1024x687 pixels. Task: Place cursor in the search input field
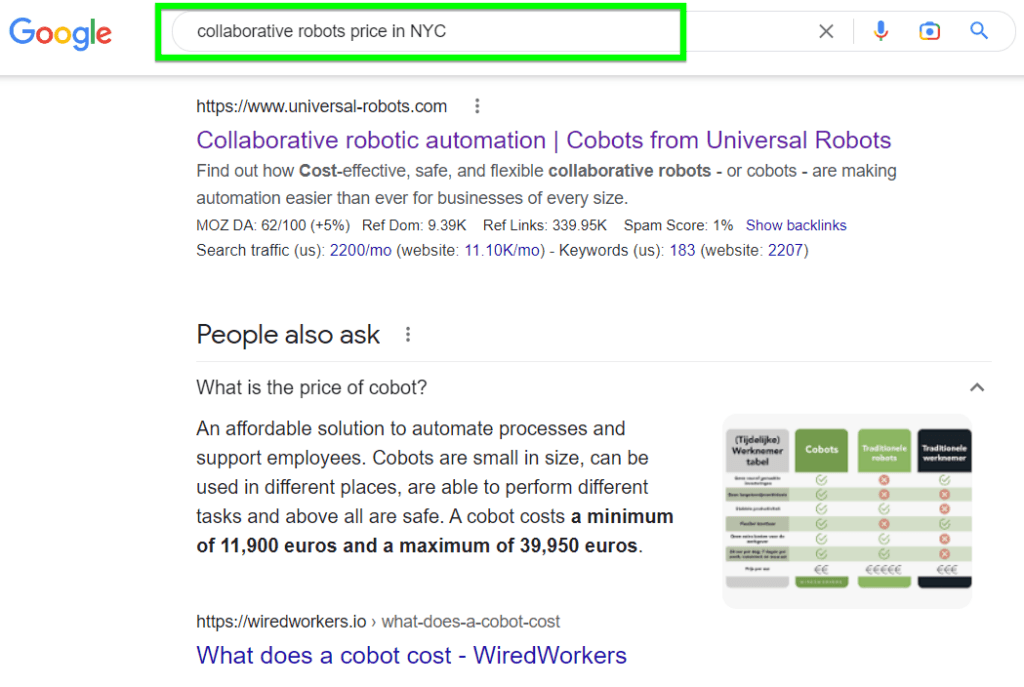pyautogui.click(x=420, y=31)
